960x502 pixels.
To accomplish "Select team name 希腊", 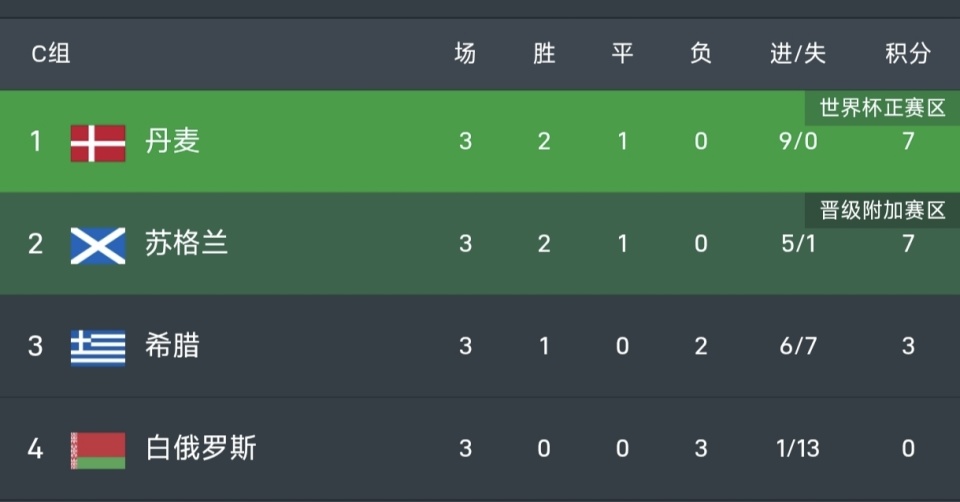I will 173,346.
